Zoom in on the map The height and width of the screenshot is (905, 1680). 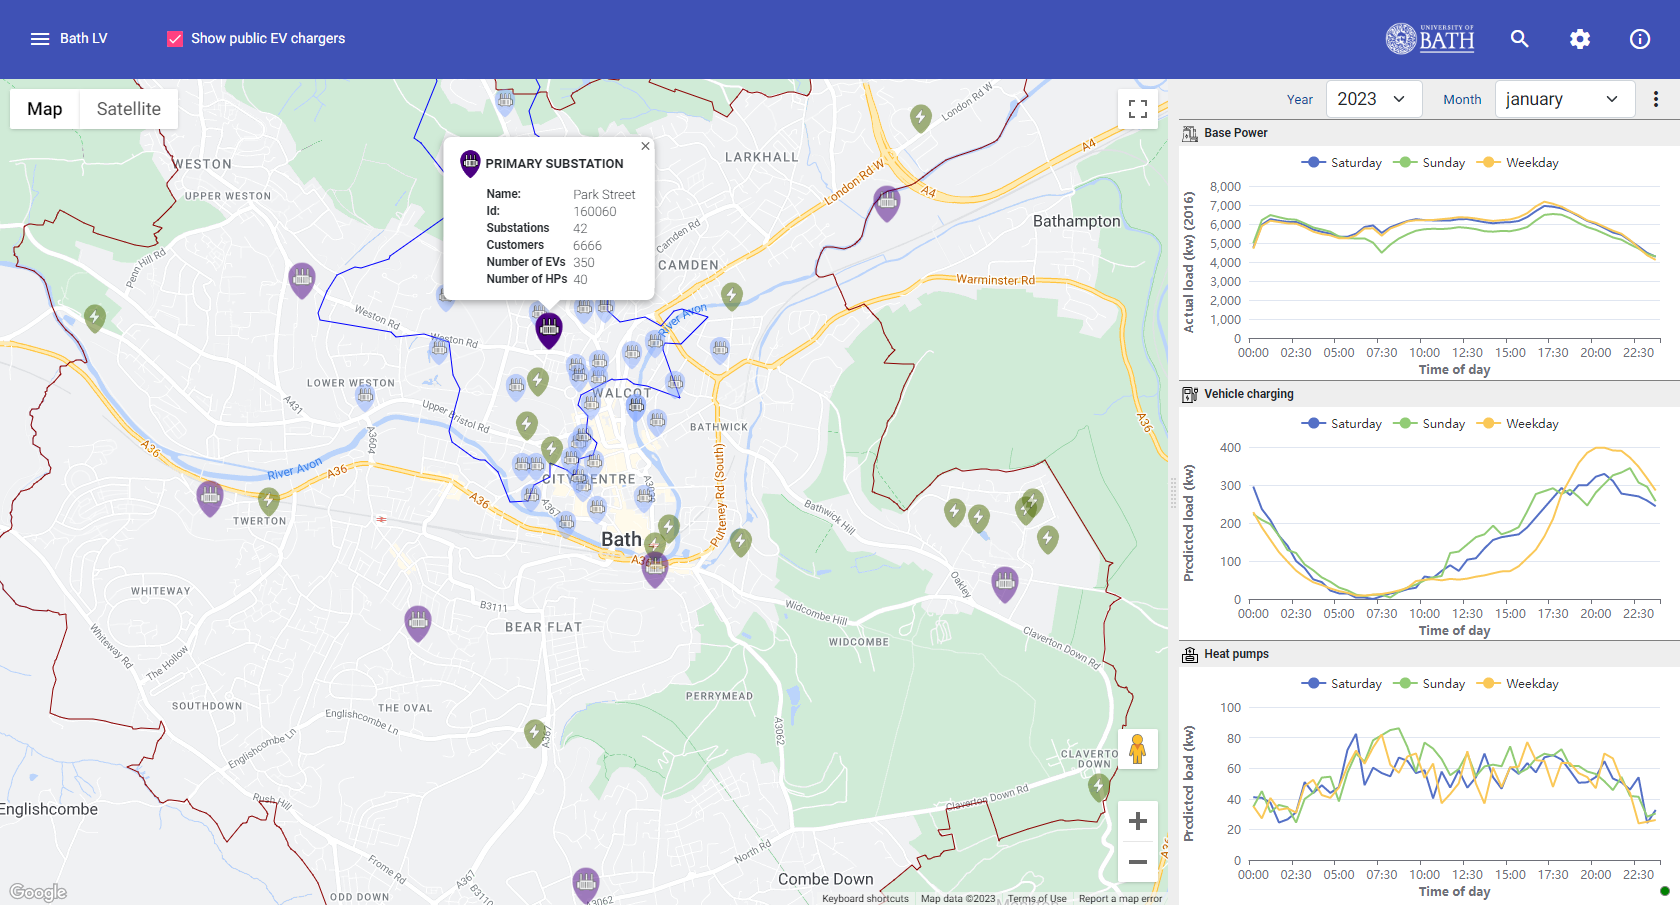[1137, 821]
